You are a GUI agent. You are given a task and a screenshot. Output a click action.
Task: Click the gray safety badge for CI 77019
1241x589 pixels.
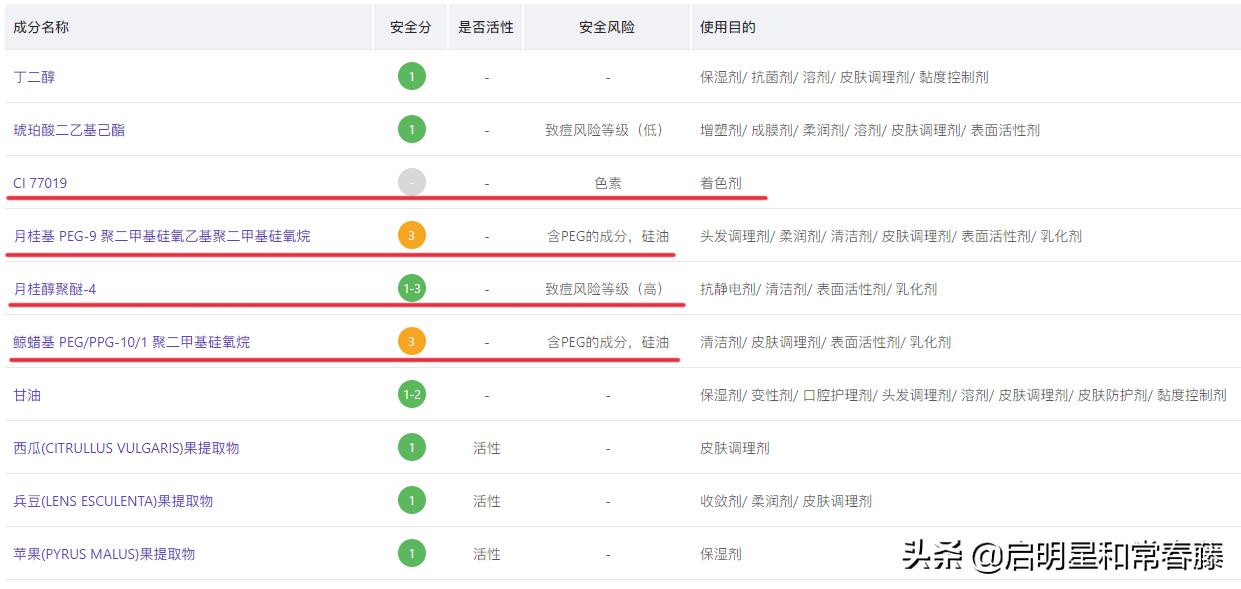(x=411, y=182)
